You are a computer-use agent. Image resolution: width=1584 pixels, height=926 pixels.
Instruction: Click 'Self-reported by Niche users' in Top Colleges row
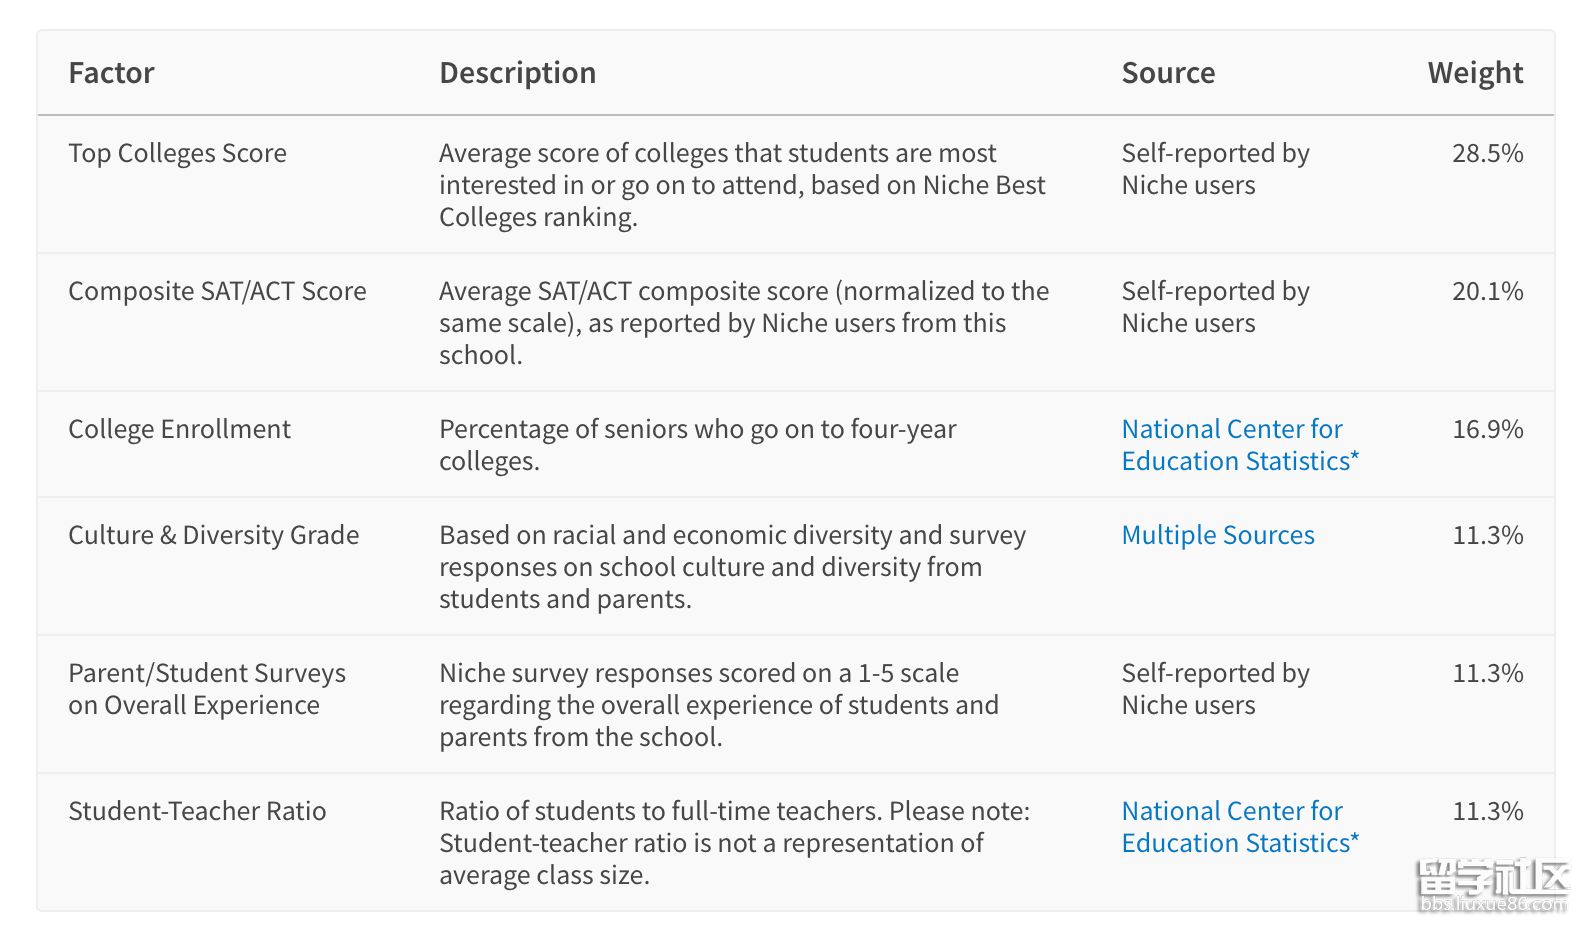coord(1215,169)
